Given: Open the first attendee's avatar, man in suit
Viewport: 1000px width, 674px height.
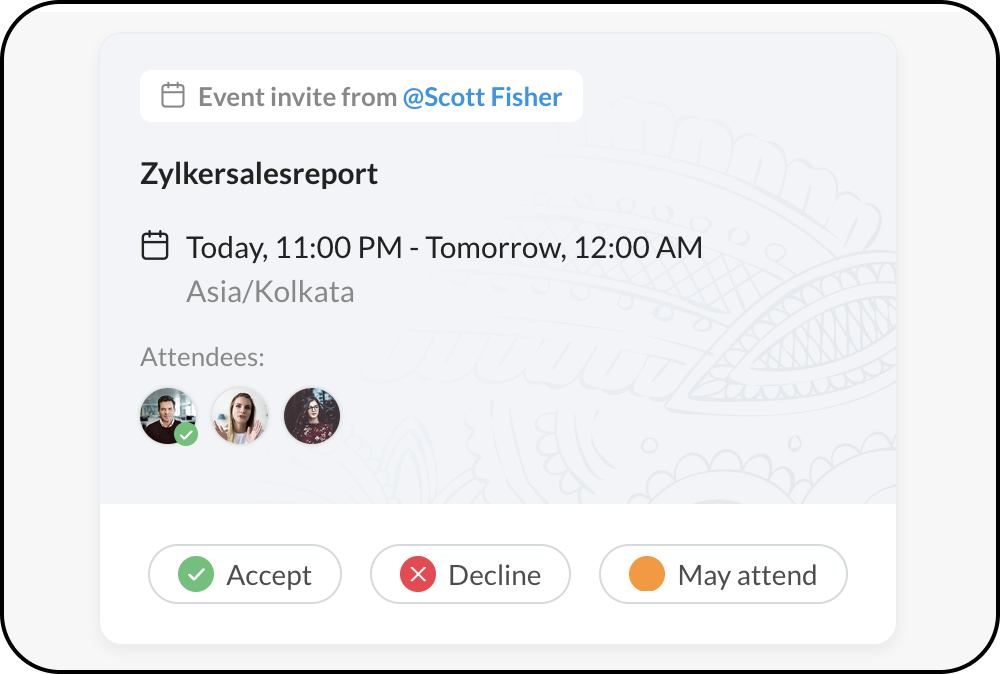Looking at the screenshot, I should click(x=168, y=416).
